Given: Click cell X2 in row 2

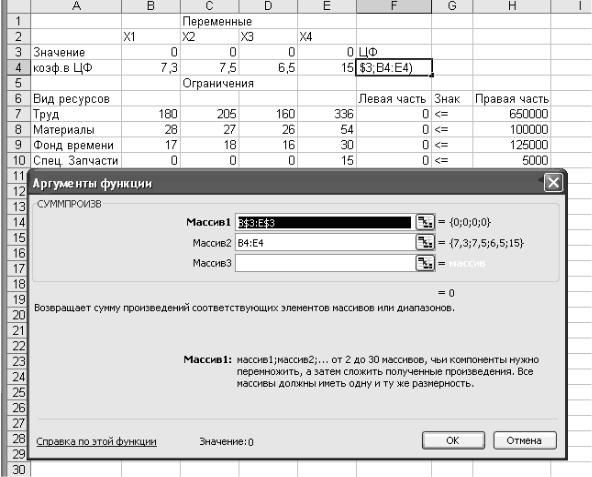Looking at the screenshot, I should click(210, 37).
